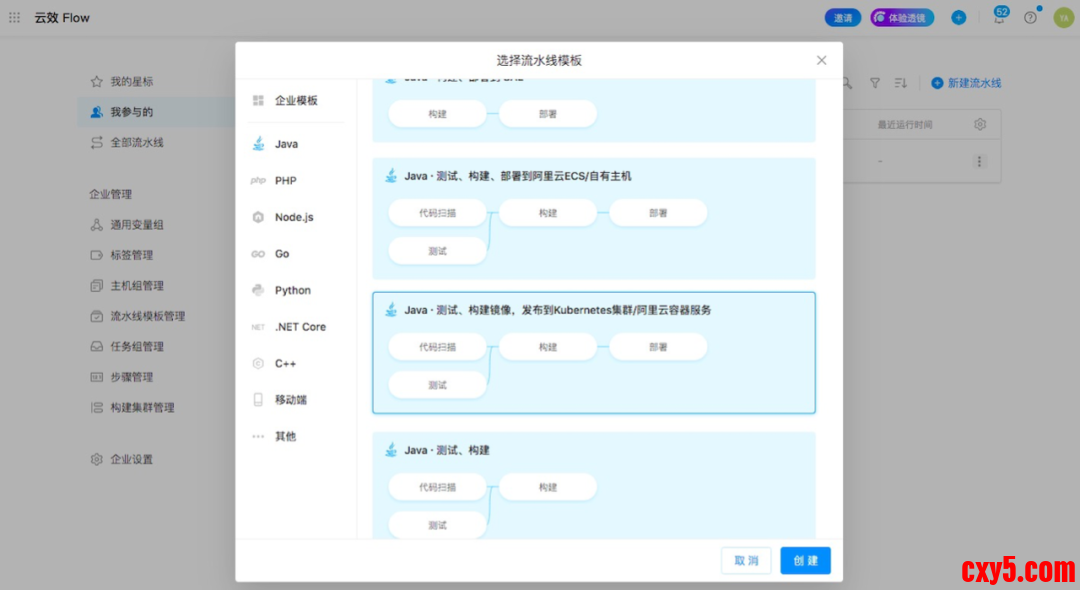
Task: Open the row's three-dot more menu
Action: [980, 161]
